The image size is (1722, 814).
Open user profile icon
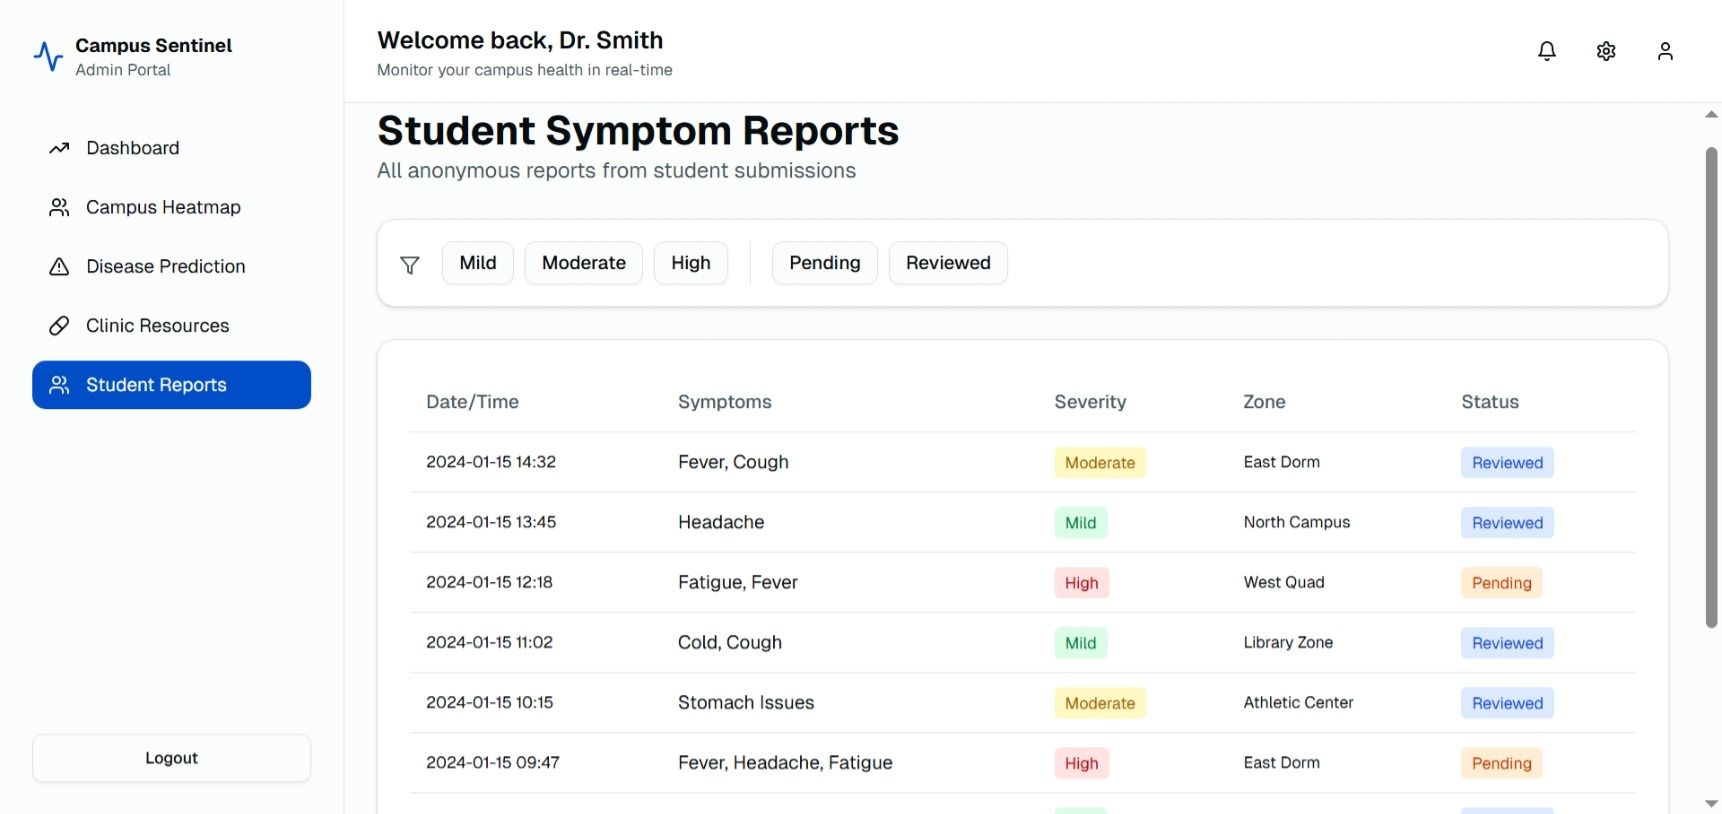pyautogui.click(x=1665, y=51)
